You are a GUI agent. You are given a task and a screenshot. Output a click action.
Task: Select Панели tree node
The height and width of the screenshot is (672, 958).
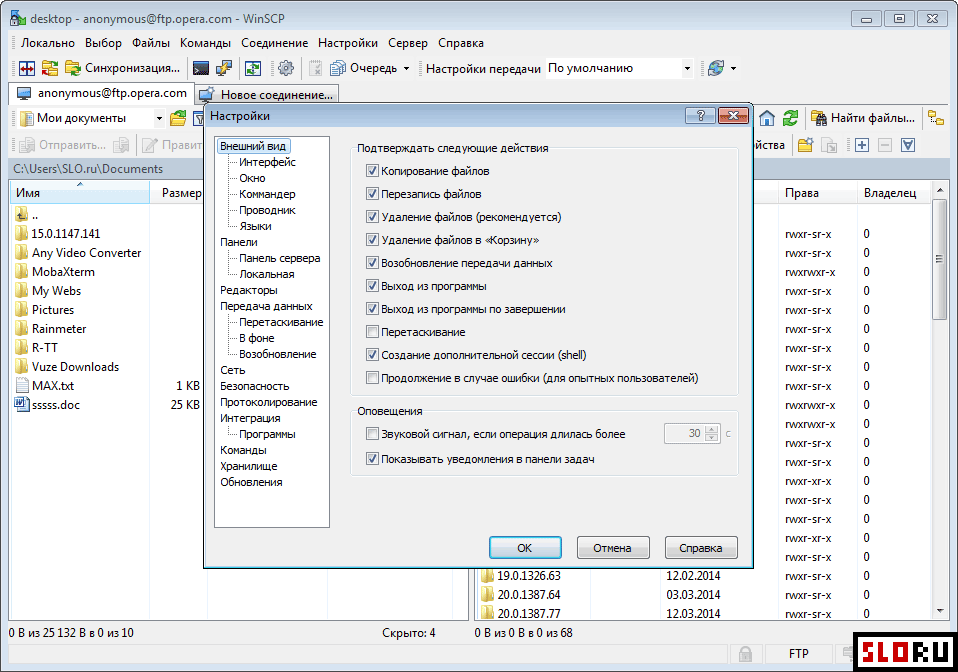click(238, 242)
